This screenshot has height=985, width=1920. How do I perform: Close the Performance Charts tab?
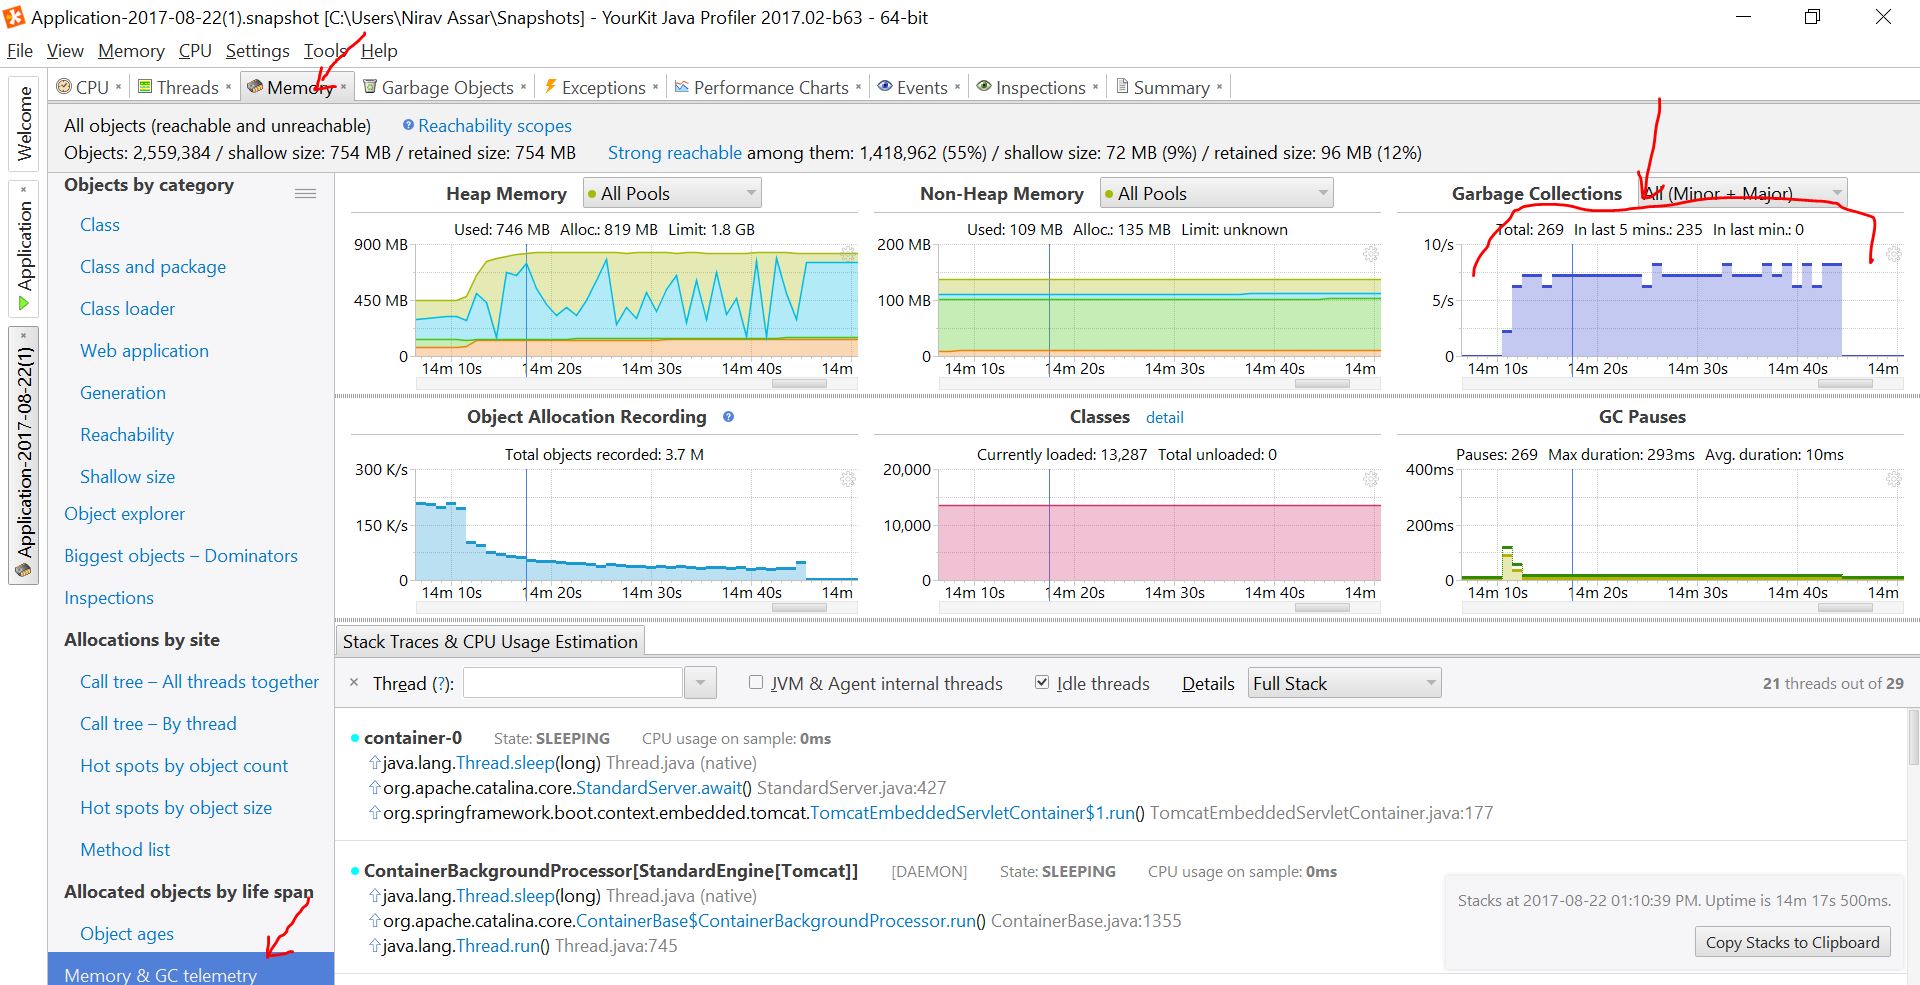pyautogui.click(x=858, y=87)
